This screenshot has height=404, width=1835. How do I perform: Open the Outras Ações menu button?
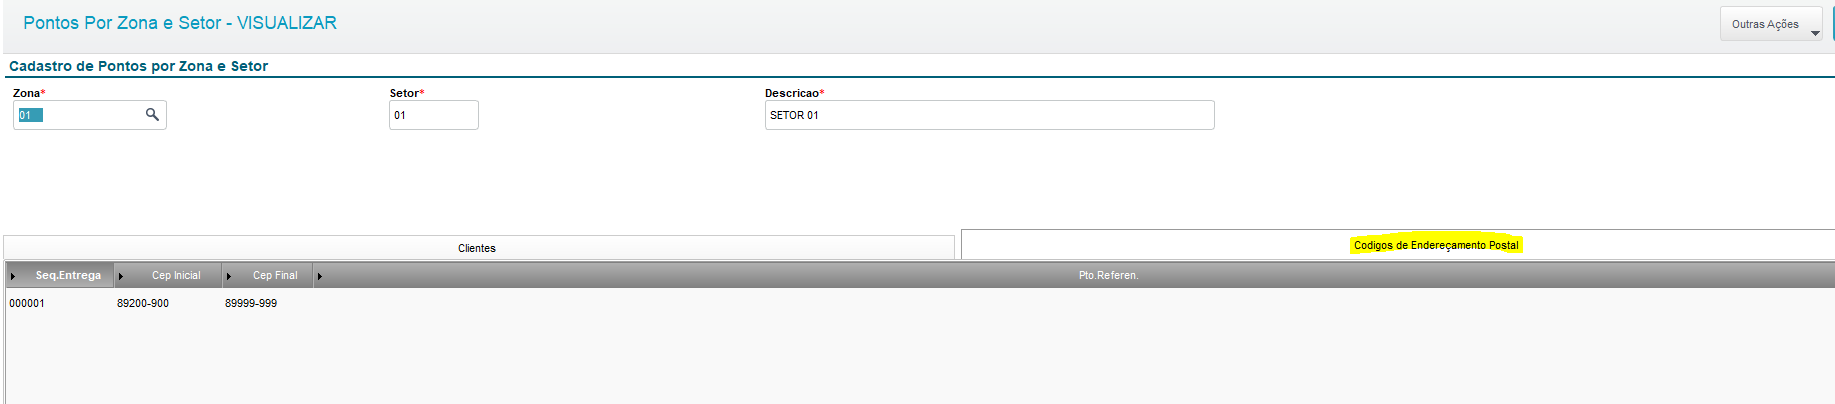1771,24
